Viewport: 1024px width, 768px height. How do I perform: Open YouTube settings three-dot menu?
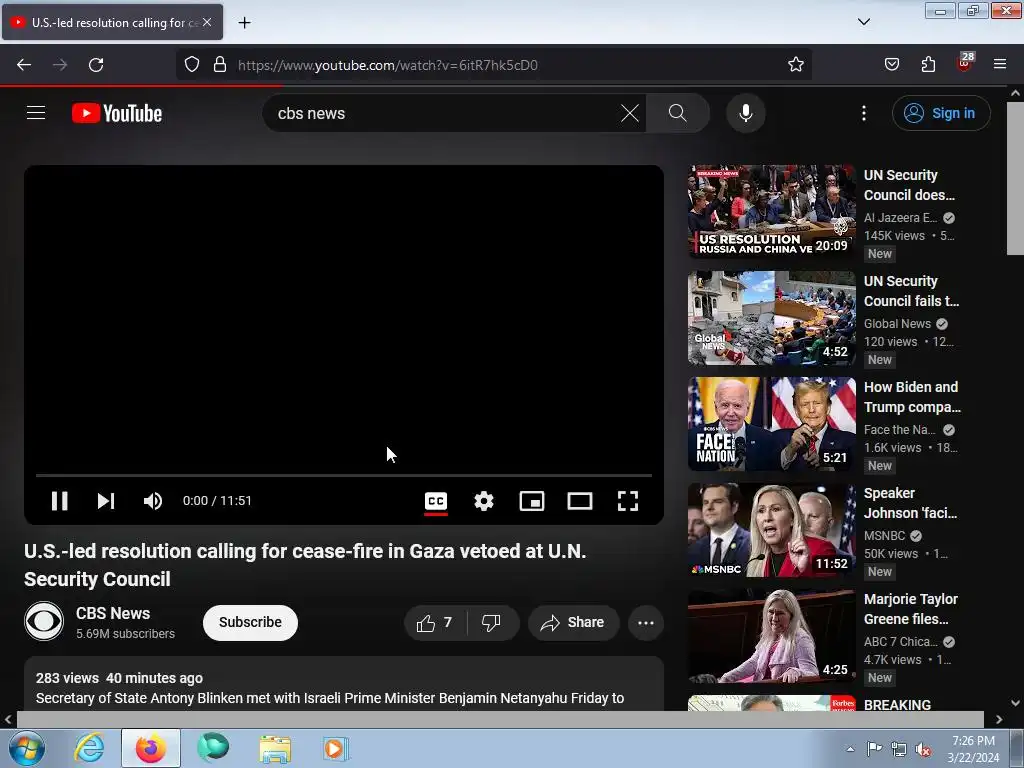(863, 113)
